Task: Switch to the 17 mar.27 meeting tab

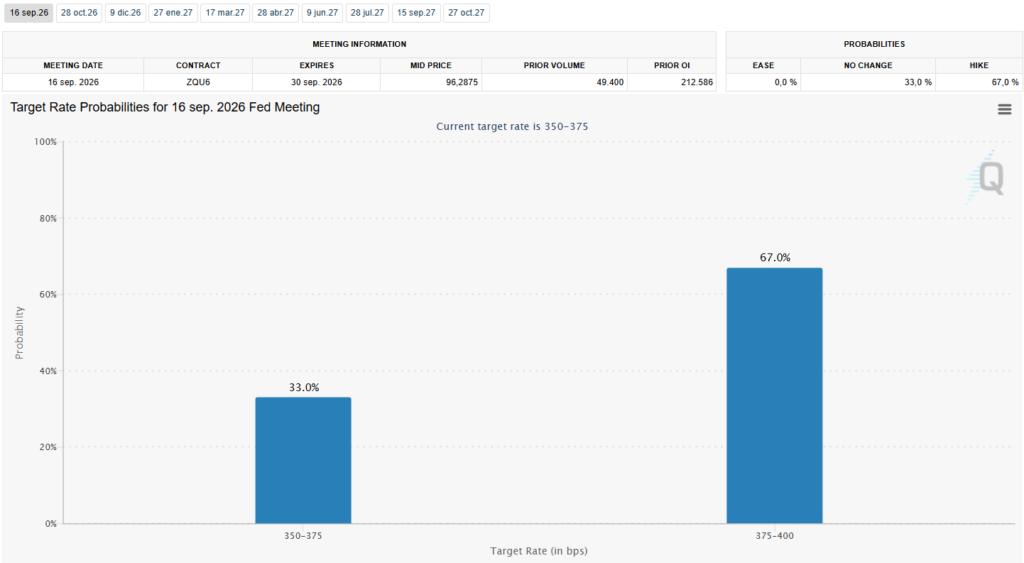Action: coord(225,13)
